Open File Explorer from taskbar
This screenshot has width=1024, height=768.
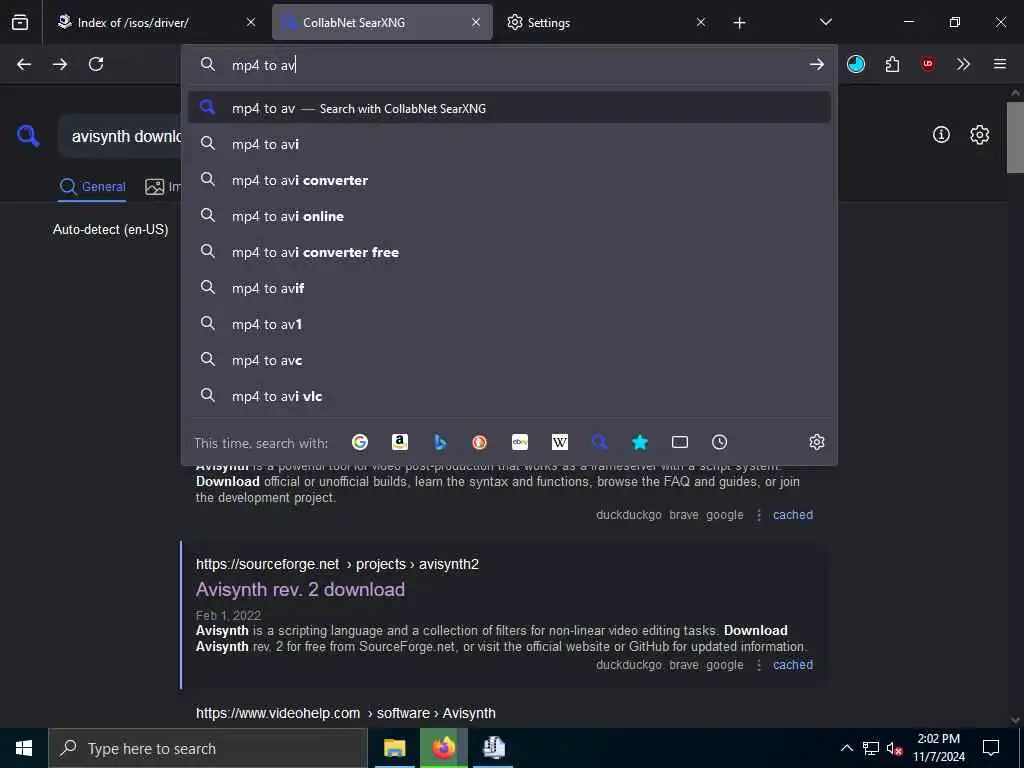tap(394, 748)
